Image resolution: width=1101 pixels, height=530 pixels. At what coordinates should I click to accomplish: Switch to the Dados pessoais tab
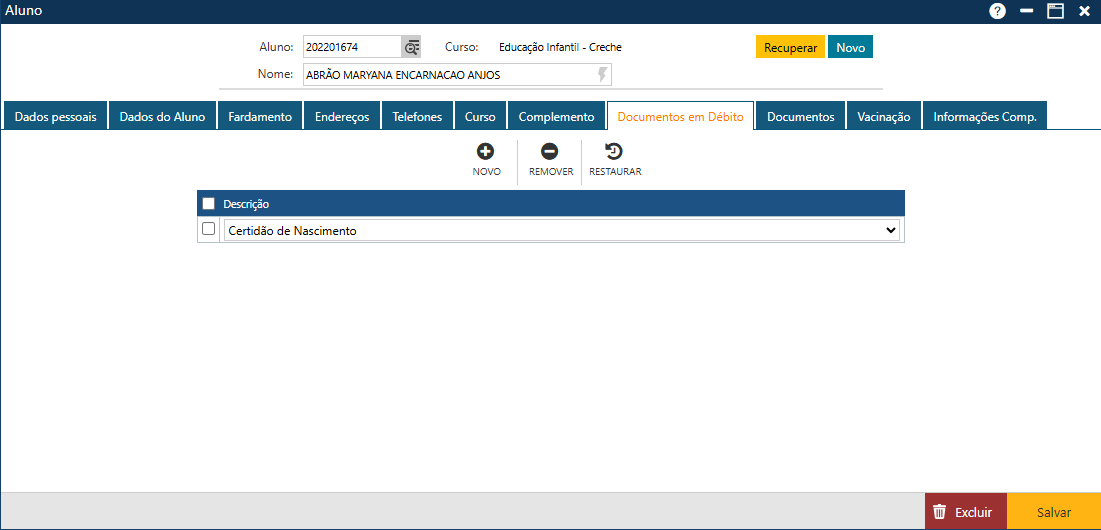click(55, 117)
